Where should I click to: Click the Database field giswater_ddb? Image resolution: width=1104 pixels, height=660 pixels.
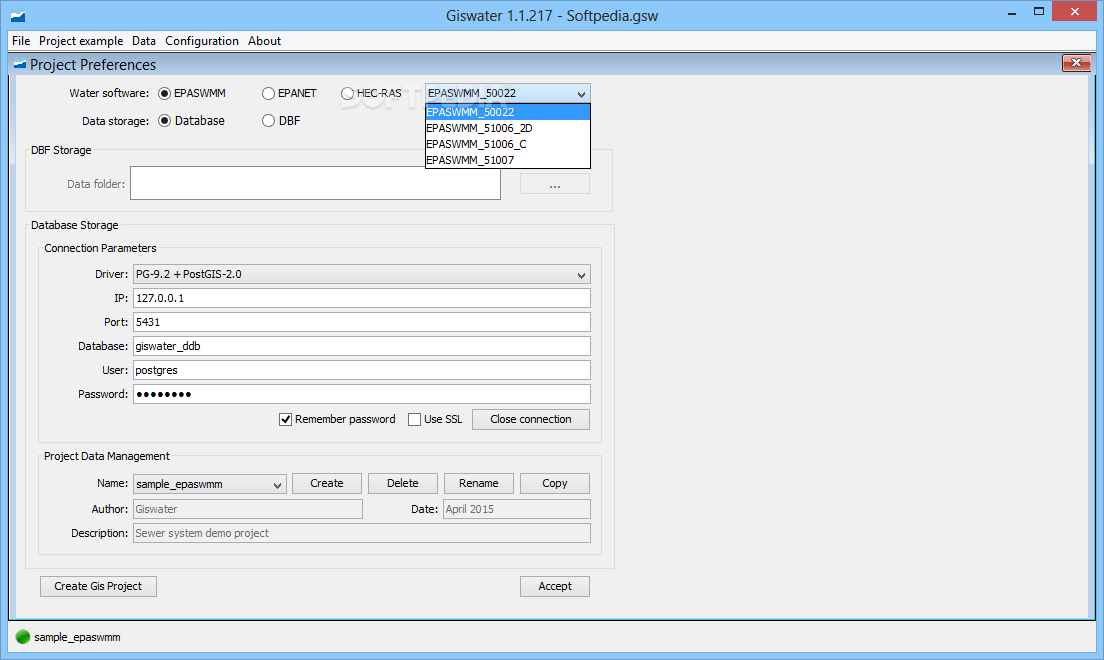pyautogui.click(x=361, y=346)
